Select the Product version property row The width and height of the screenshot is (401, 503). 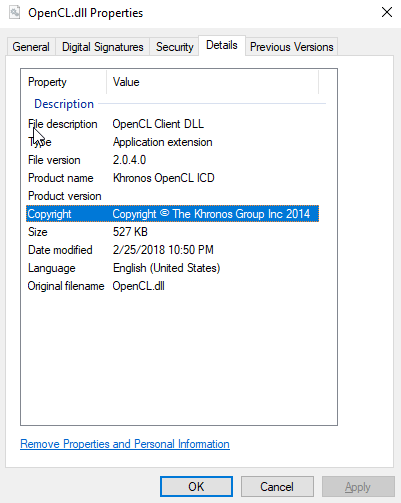172,196
